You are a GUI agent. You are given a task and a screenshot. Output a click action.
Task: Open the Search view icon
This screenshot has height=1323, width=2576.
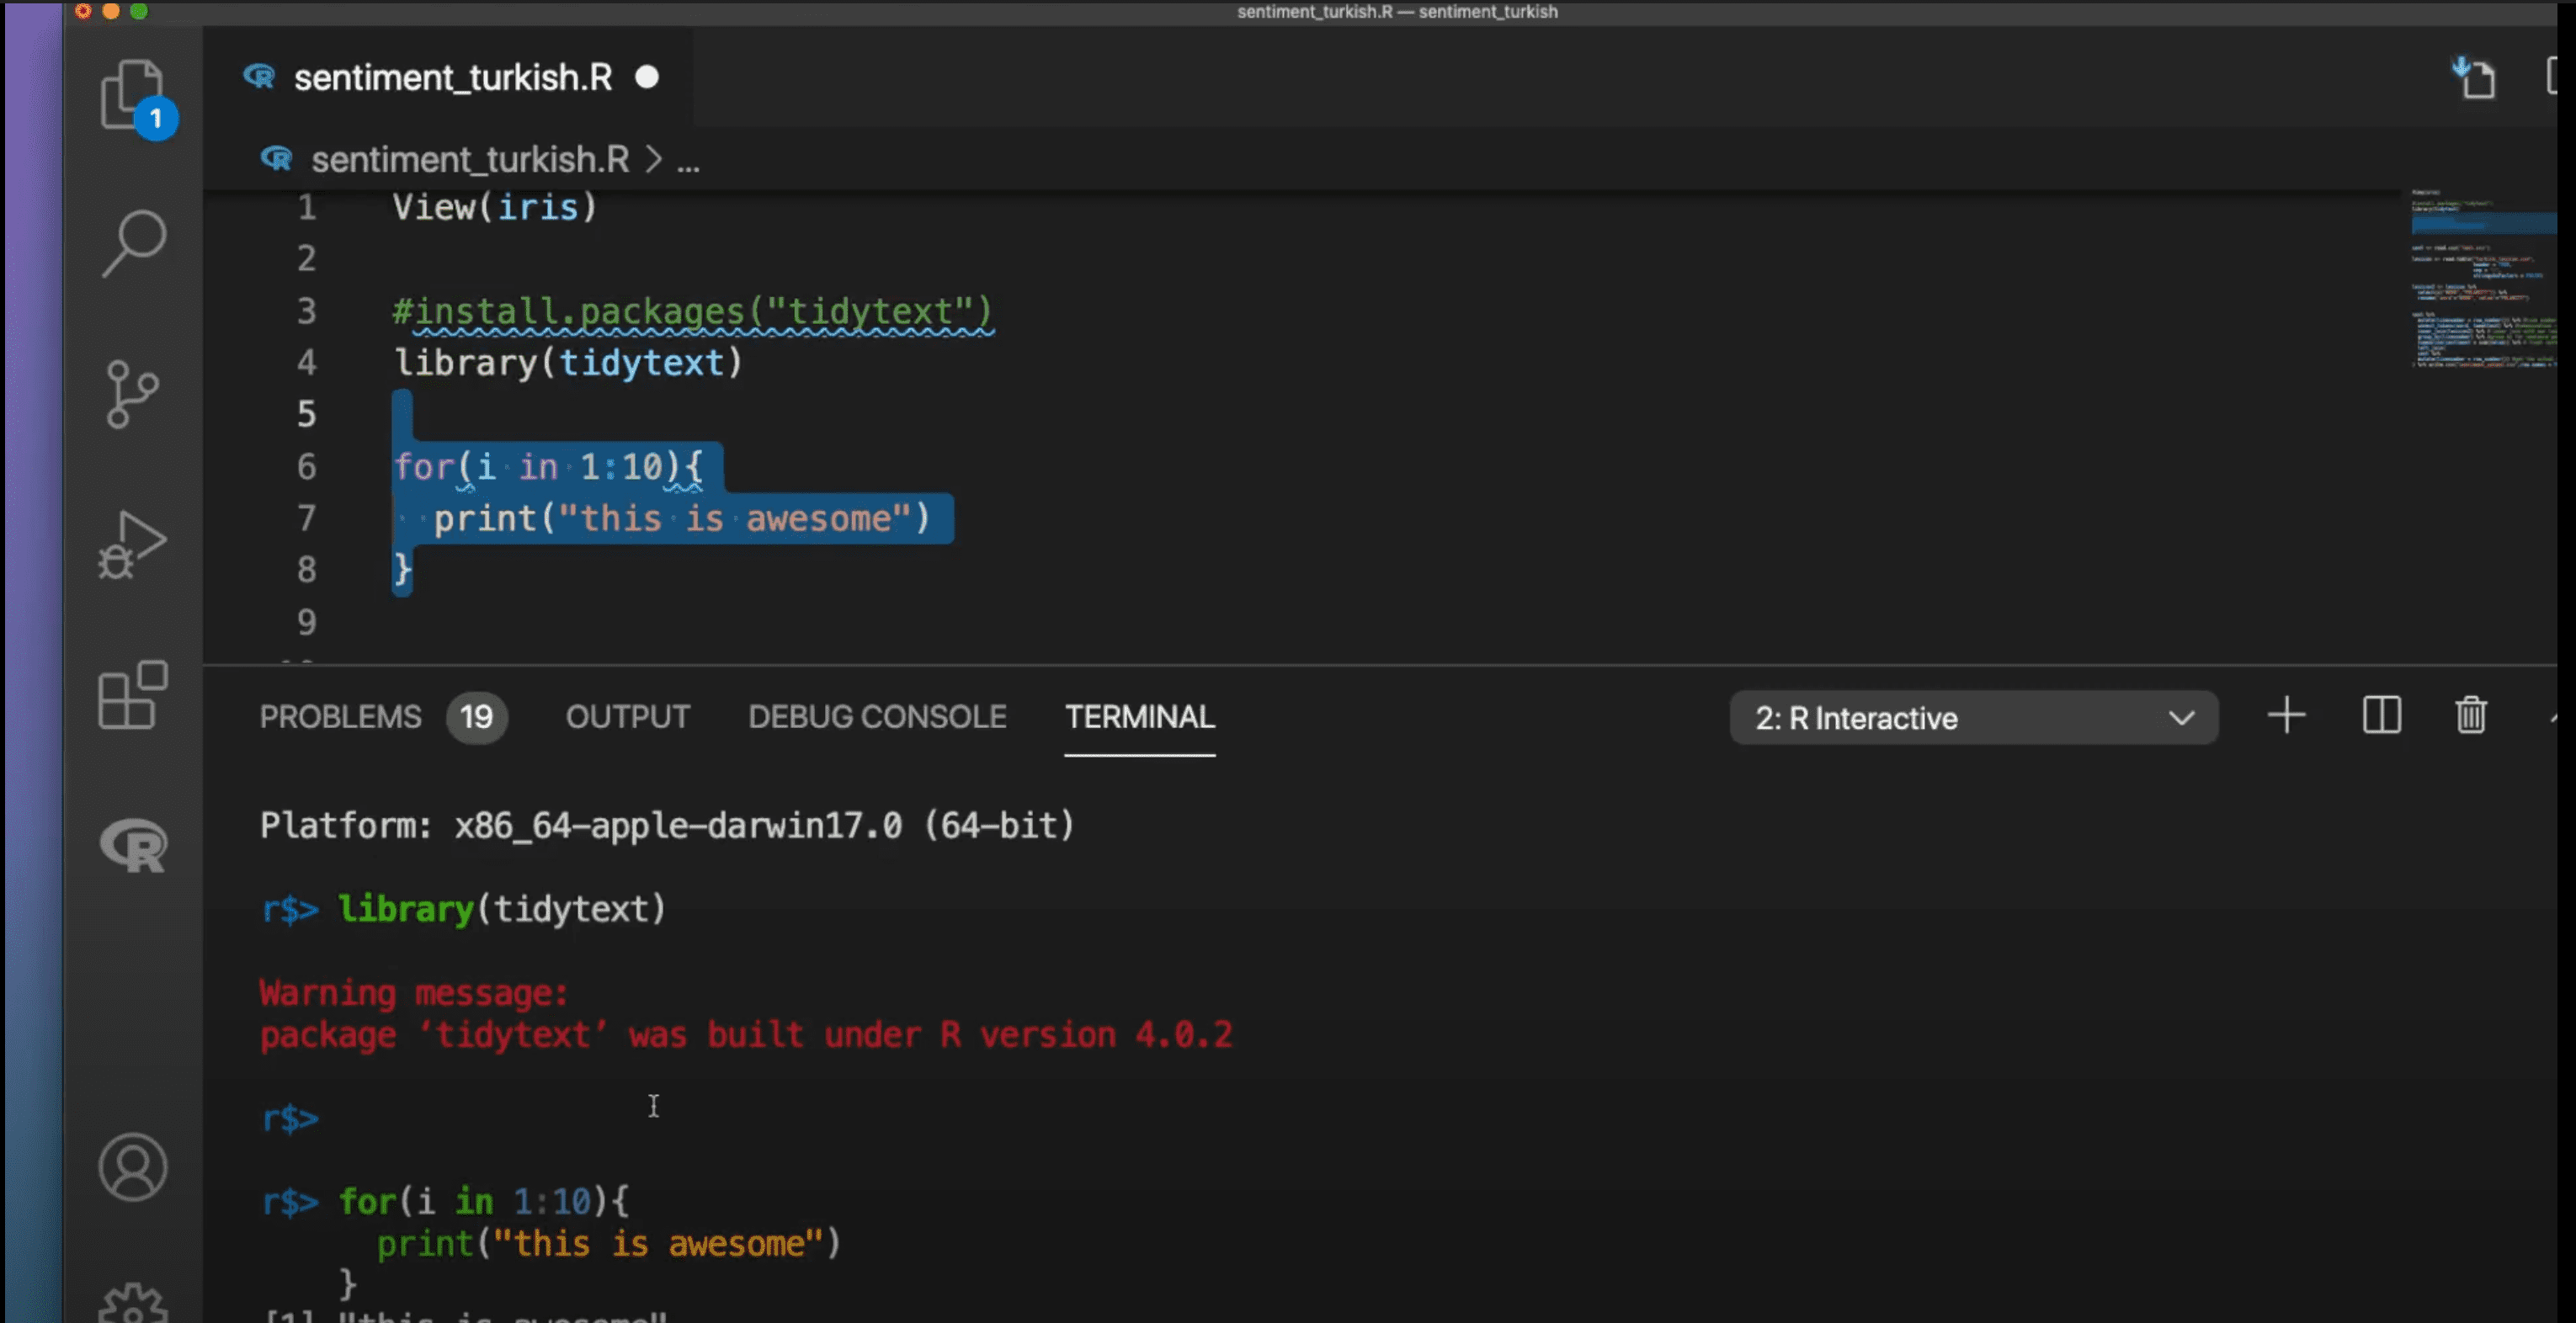click(133, 243)
